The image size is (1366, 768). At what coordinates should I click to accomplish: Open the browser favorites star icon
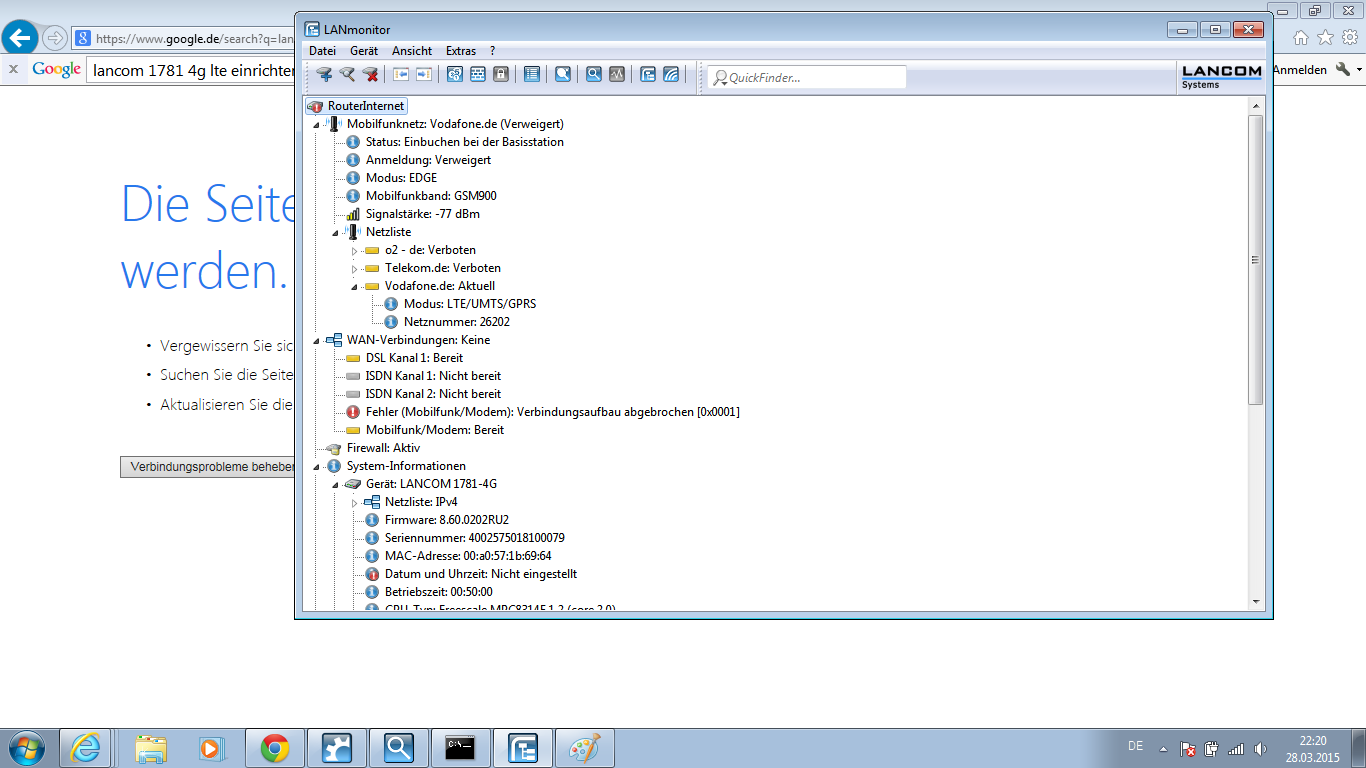click(x=1325, y=37)
